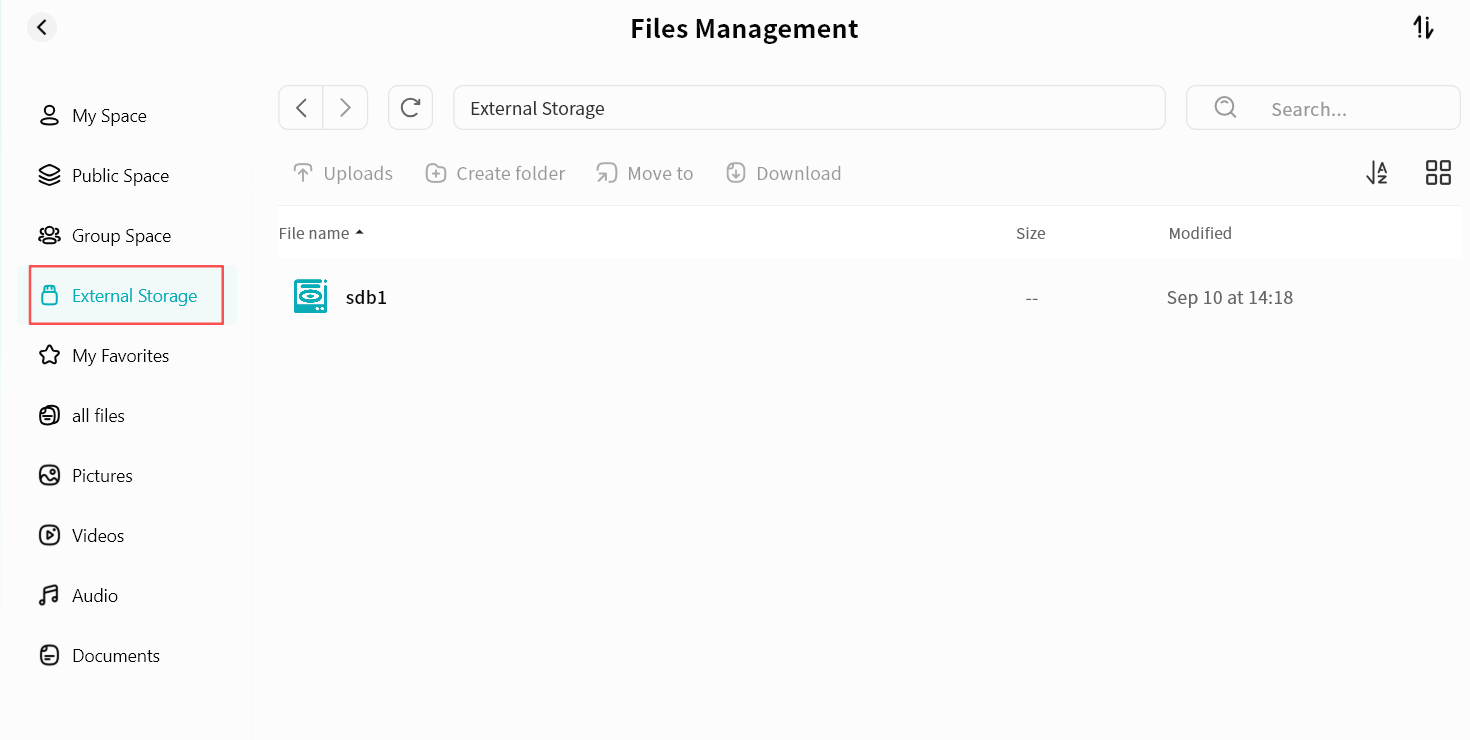Select the Pictures category

(102, 476)
